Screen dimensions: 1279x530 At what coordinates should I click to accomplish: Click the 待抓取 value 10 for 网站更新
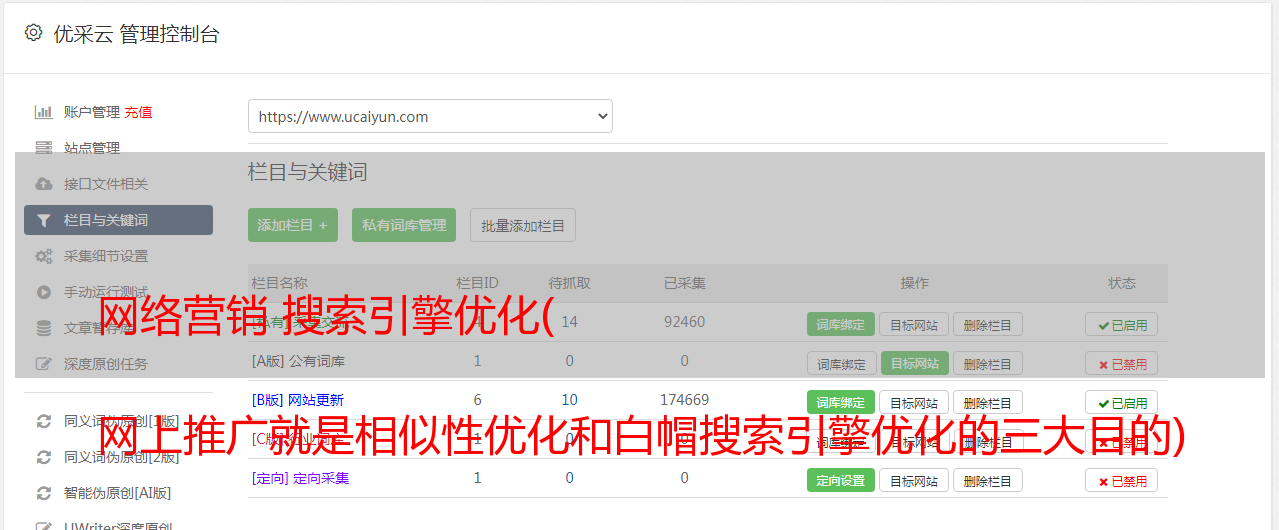pyautogui.click(x=570, y=399)
